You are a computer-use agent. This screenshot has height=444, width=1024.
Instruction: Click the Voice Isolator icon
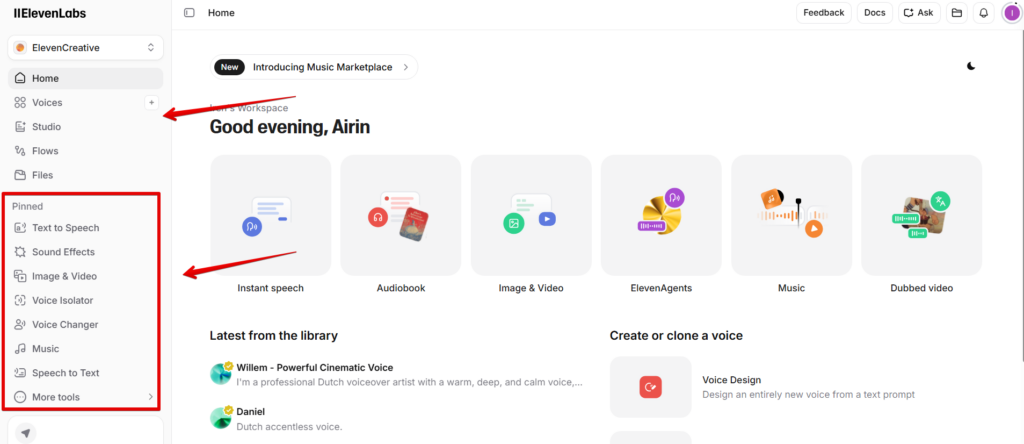click(20, 300)
